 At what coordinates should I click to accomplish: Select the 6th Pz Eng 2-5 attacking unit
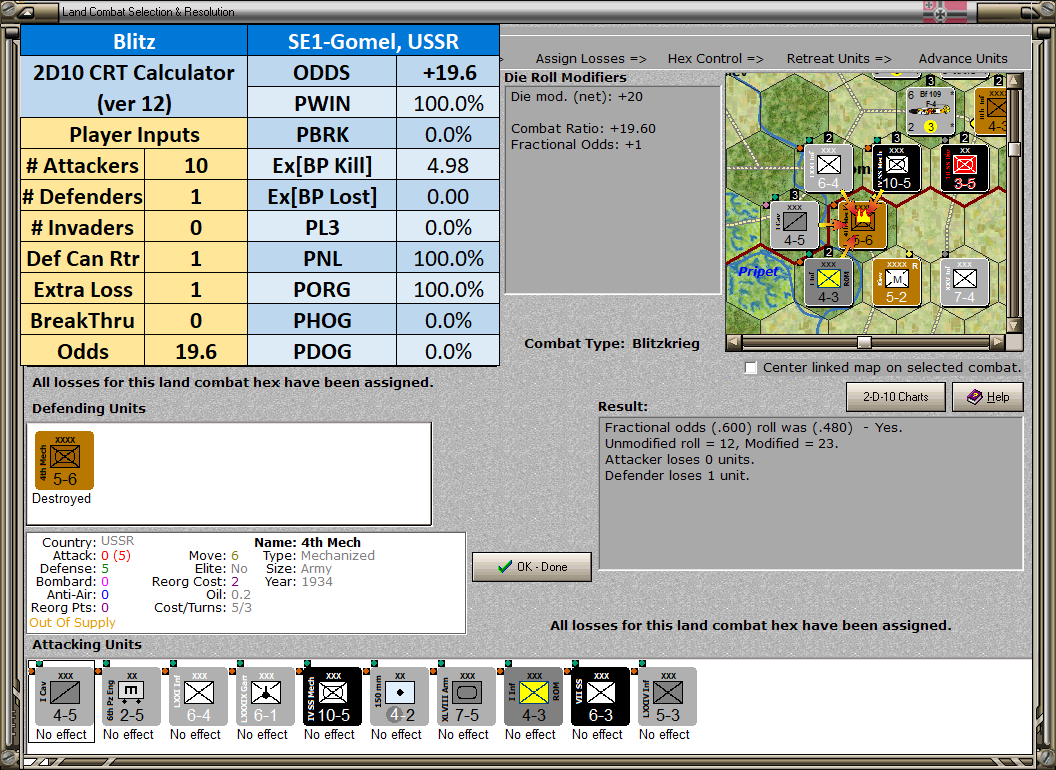click(x=132, y=697)
